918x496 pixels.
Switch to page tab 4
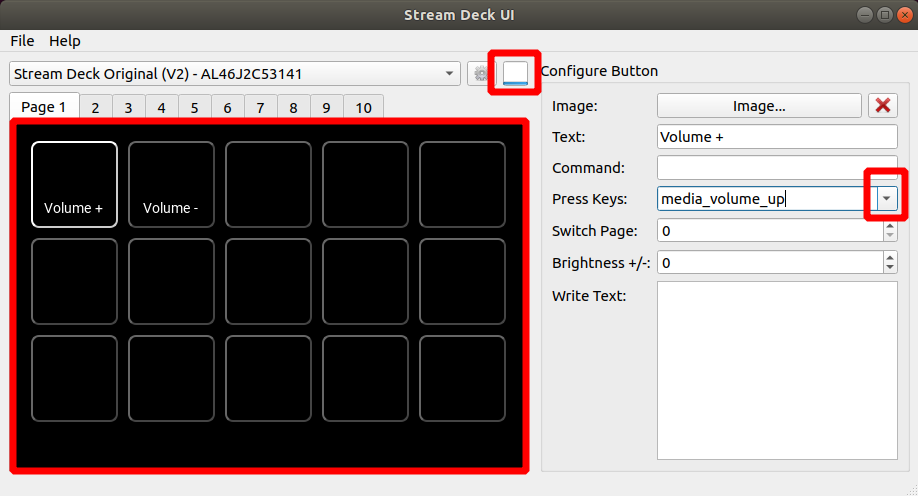pos(162,108)
